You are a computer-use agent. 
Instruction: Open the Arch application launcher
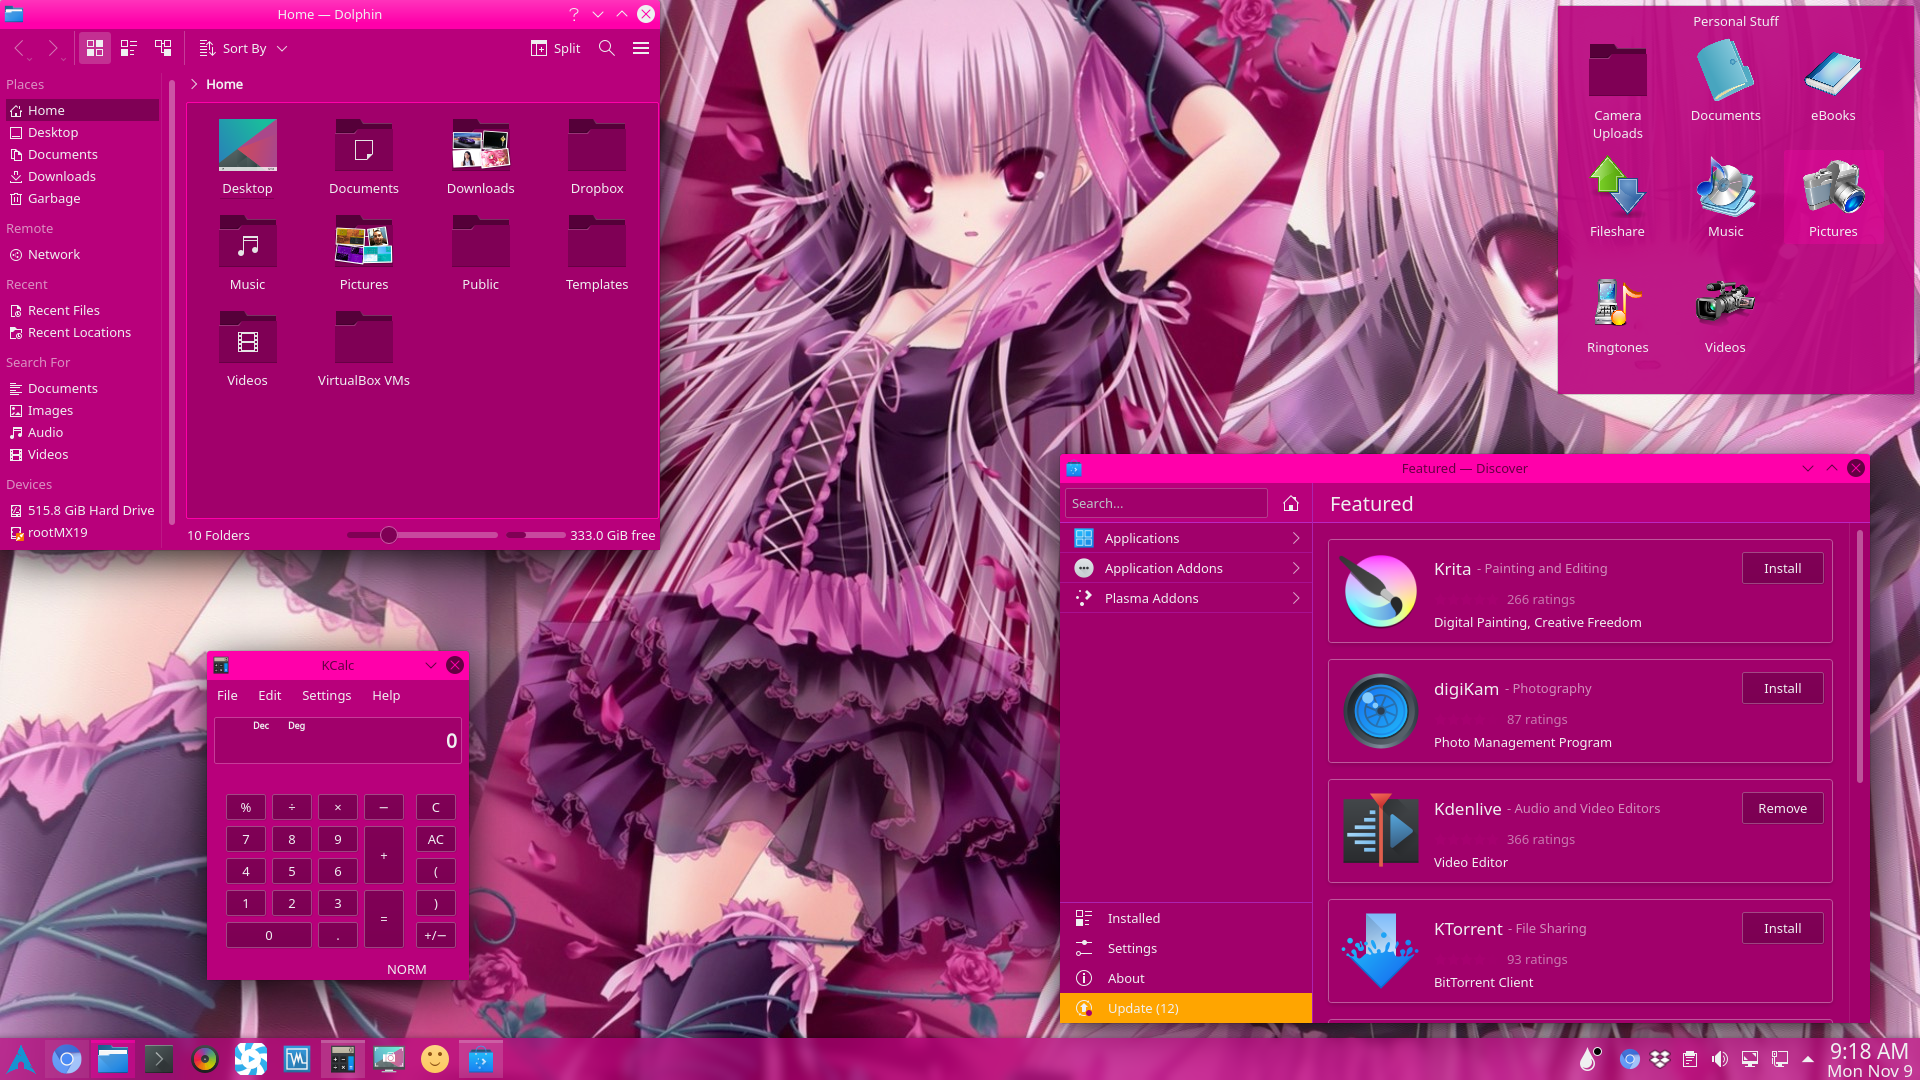click(x=22, y=1059)
